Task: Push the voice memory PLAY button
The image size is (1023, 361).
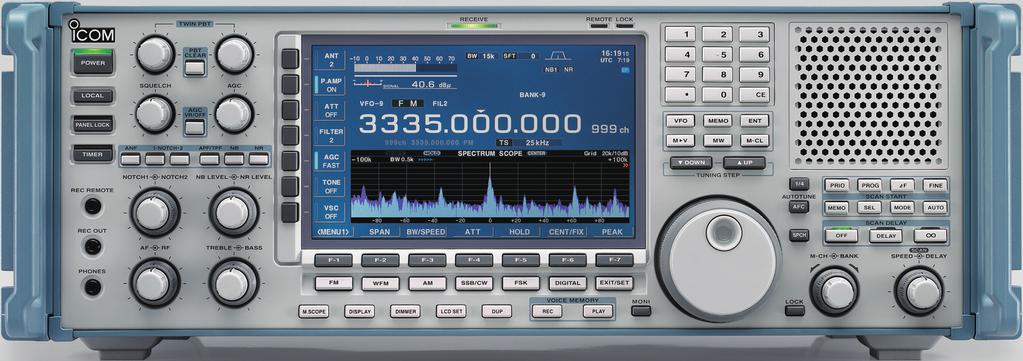Action: click(x=598, y=312)
